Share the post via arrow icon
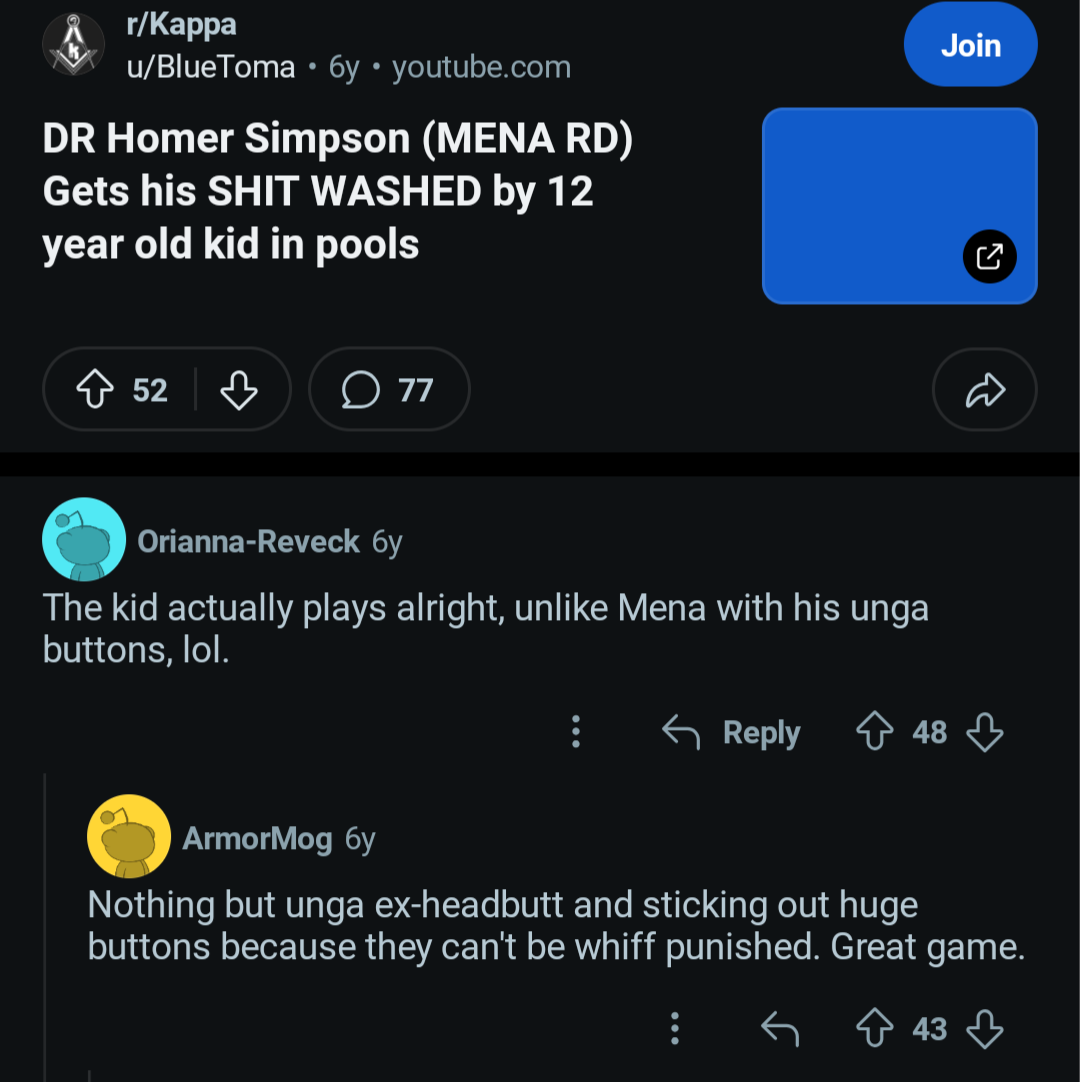This screenshot has height=1082, width=1080. pos(984,390)
